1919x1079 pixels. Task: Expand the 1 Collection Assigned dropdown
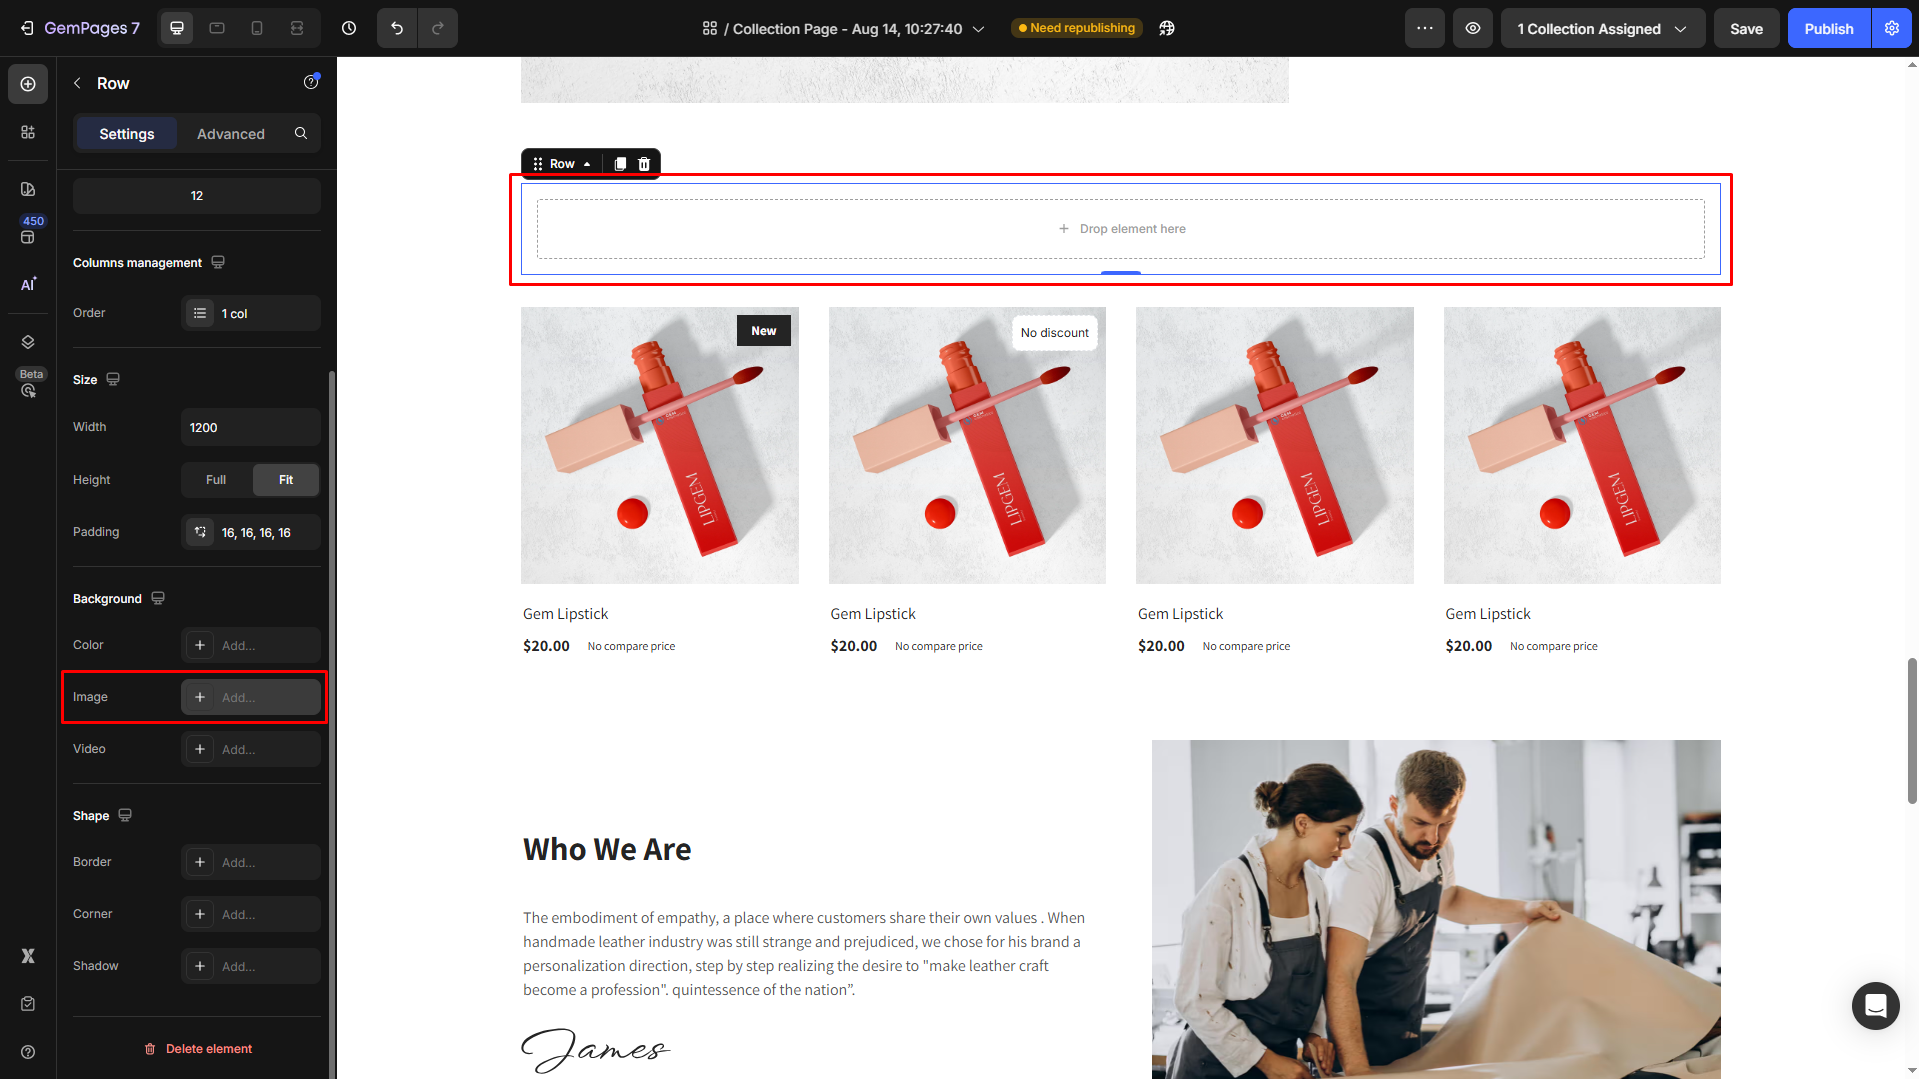coord(1602,28)
